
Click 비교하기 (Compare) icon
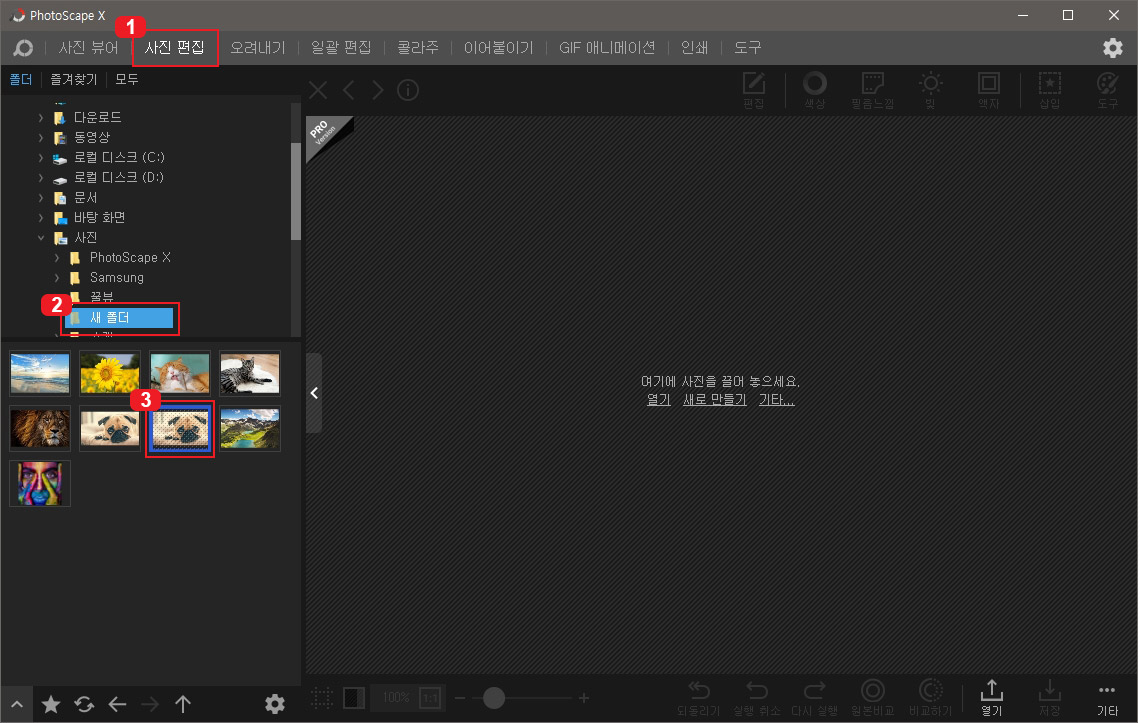[930, 698]
